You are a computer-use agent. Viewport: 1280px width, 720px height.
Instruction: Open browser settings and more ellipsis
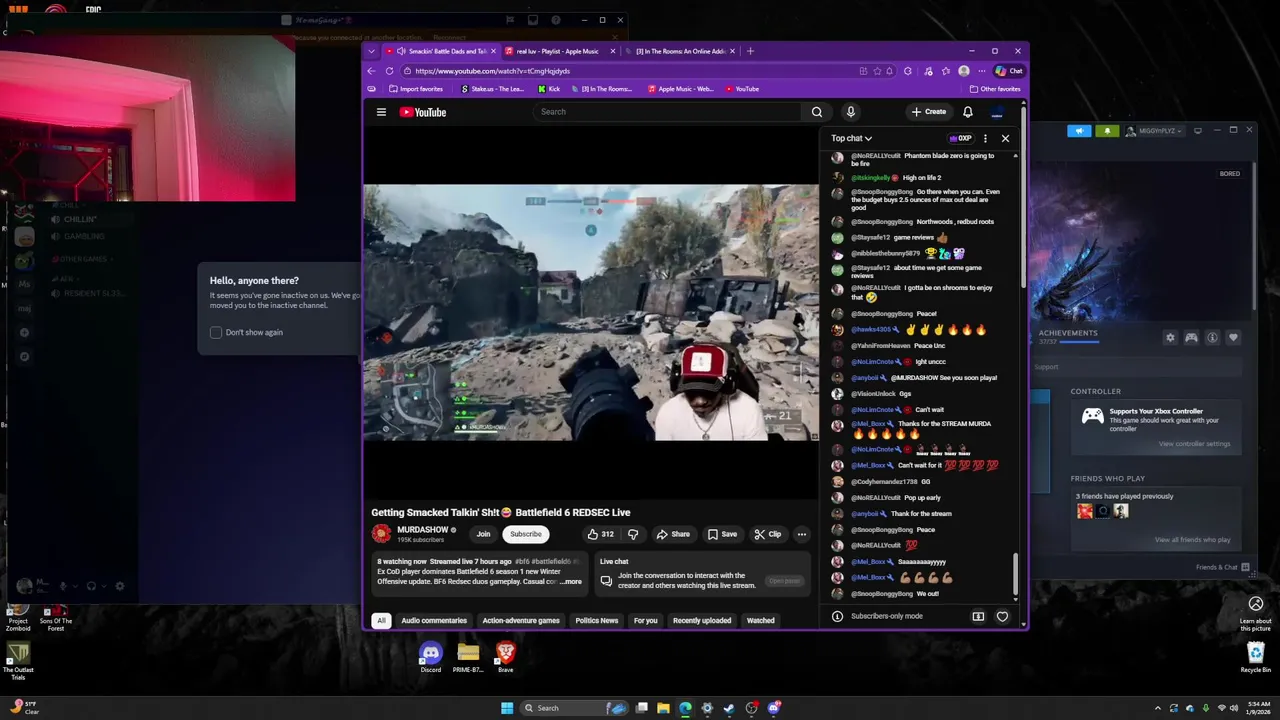981,71
